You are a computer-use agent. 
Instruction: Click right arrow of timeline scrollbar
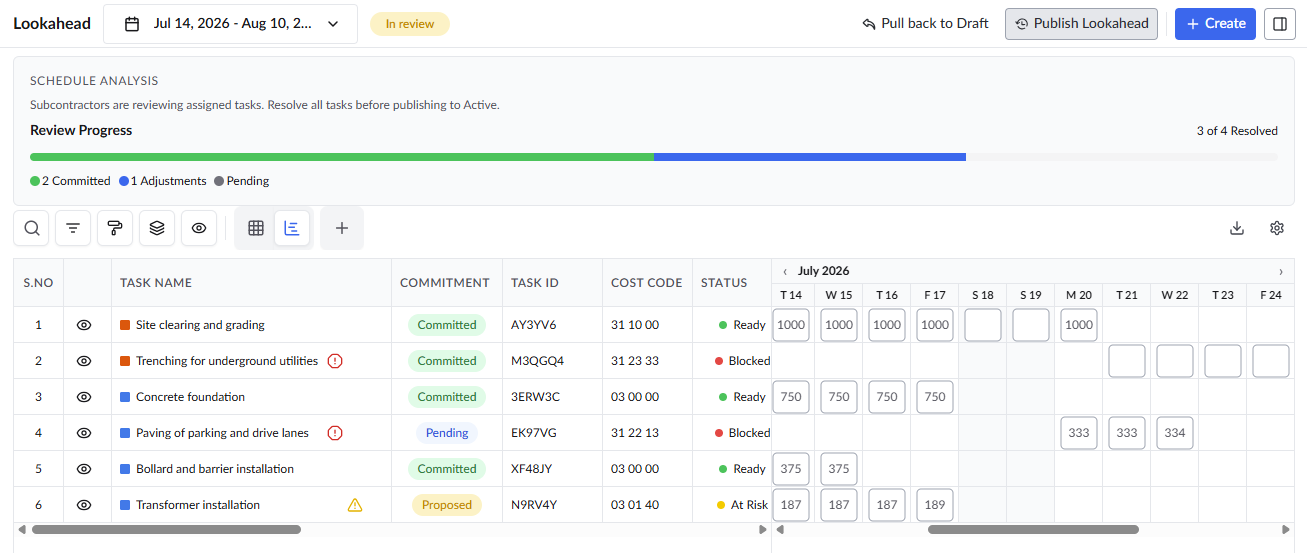point(1286,530)
